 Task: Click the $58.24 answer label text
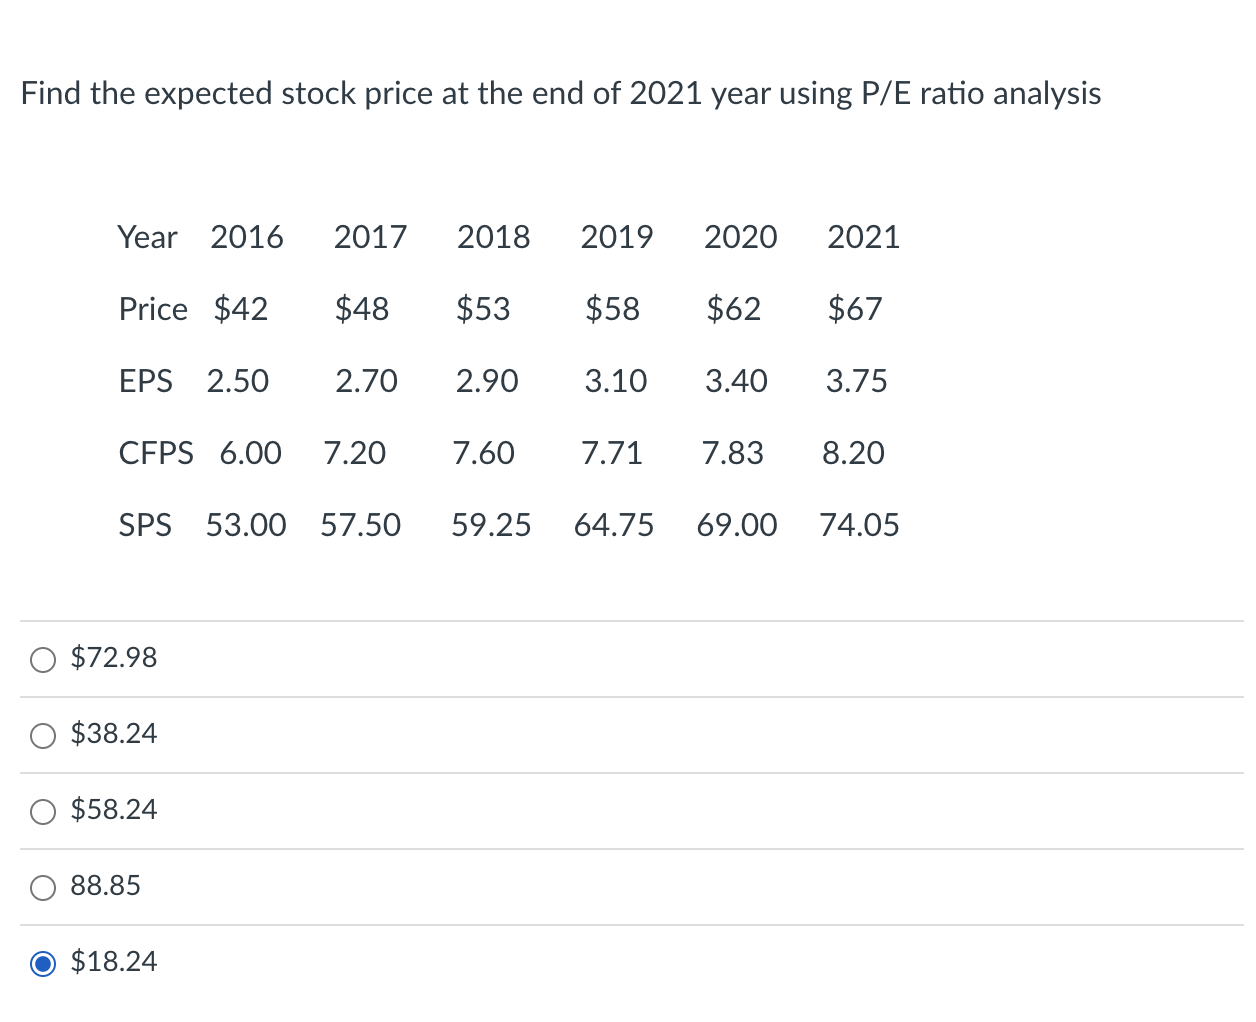pyautogui.click(x=114, y=810)
